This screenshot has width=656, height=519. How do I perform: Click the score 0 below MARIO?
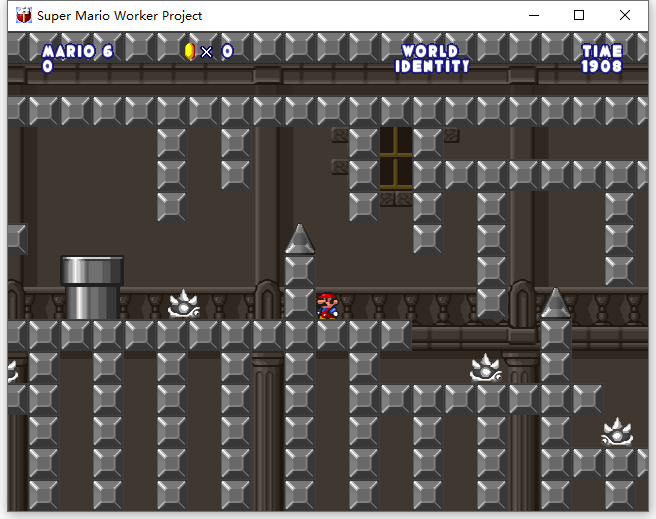click(48, 66)
